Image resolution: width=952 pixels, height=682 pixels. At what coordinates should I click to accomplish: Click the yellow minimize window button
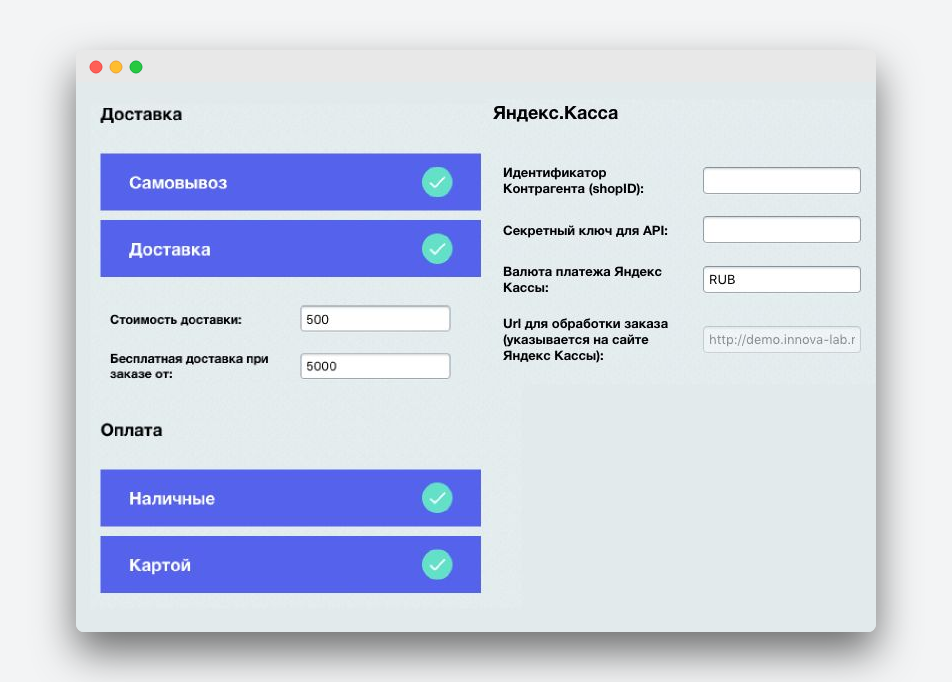pos(116,67)
